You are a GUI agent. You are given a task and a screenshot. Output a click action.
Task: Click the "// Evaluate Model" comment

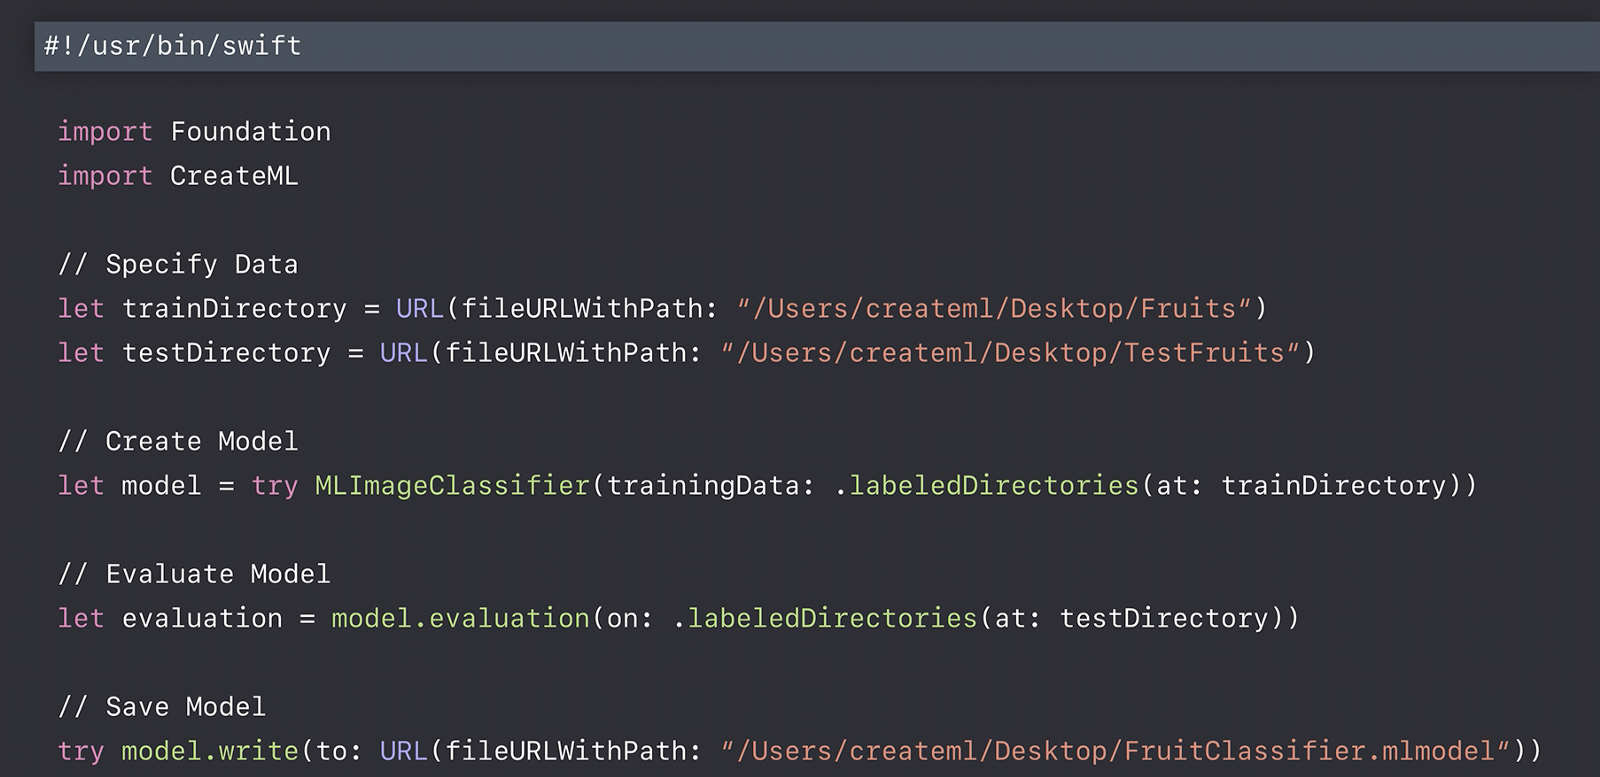[194, 574]
